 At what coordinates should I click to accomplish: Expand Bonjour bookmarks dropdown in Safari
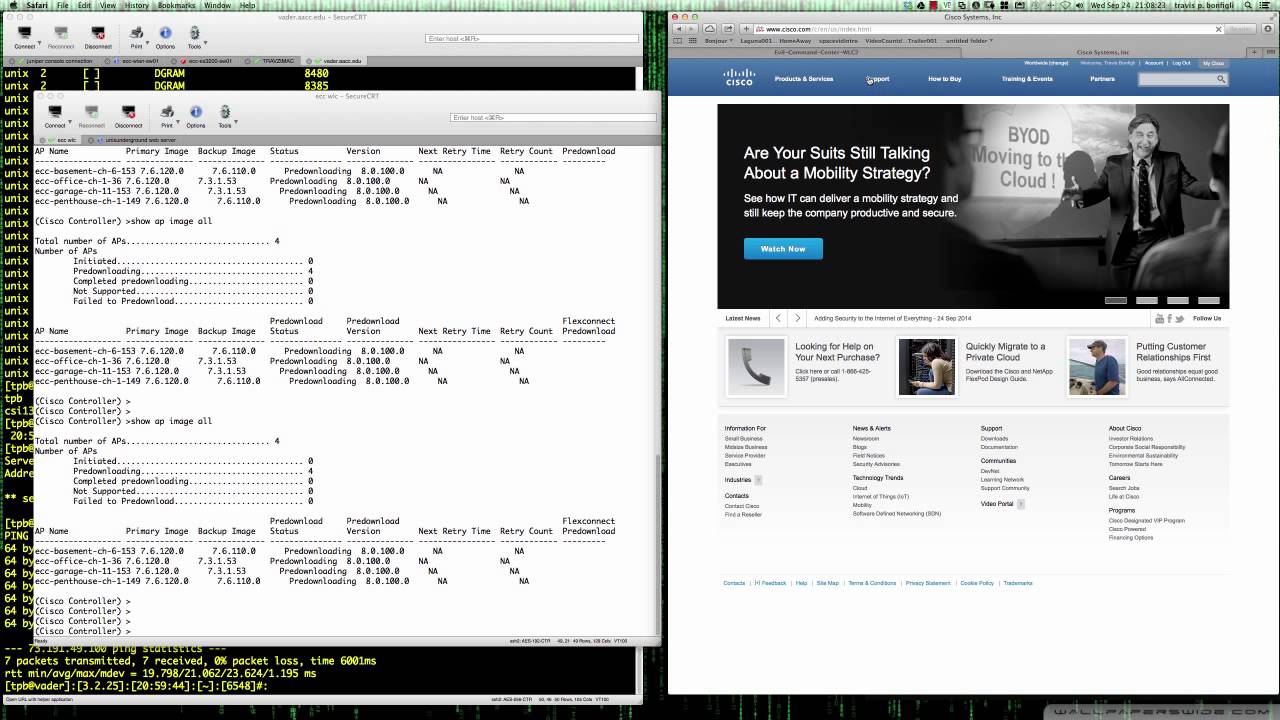pyautogui.click(x=733, y=41)
